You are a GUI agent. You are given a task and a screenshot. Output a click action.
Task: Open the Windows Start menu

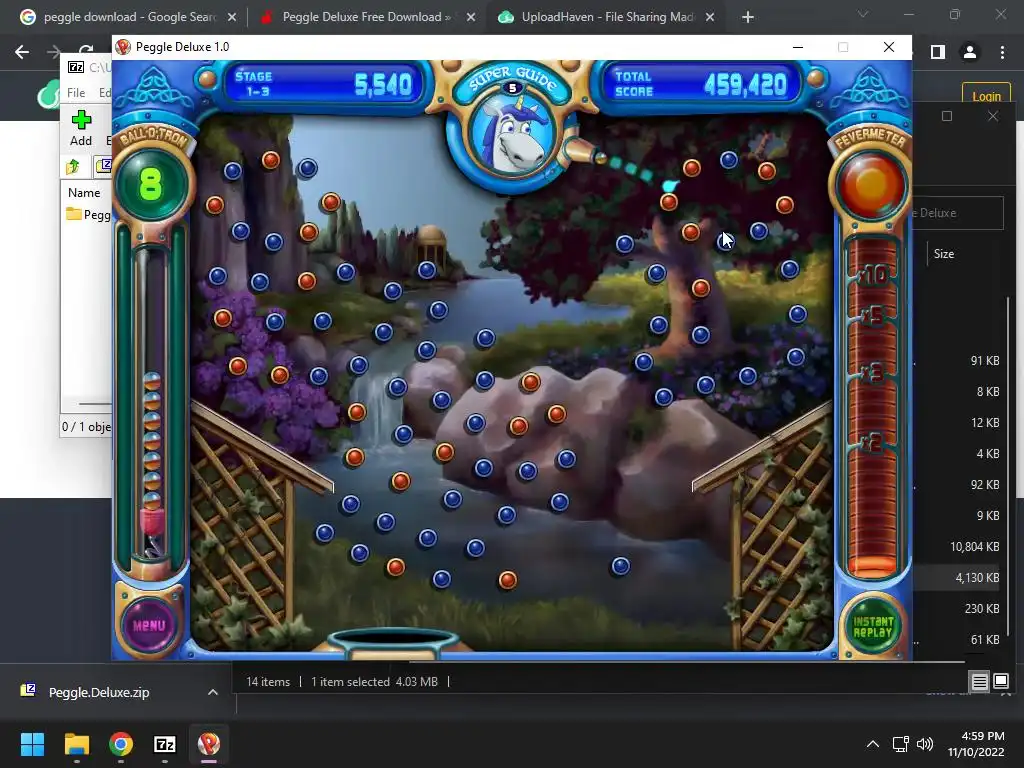(x=32, y=744)
